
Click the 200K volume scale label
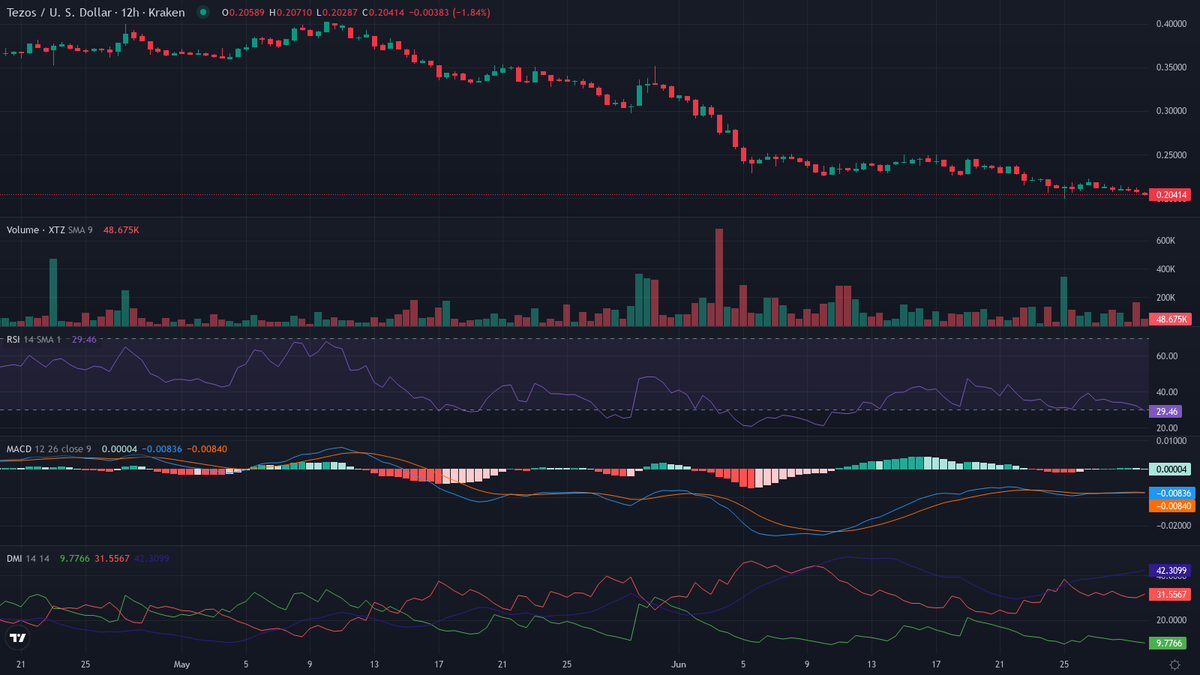1165,298
